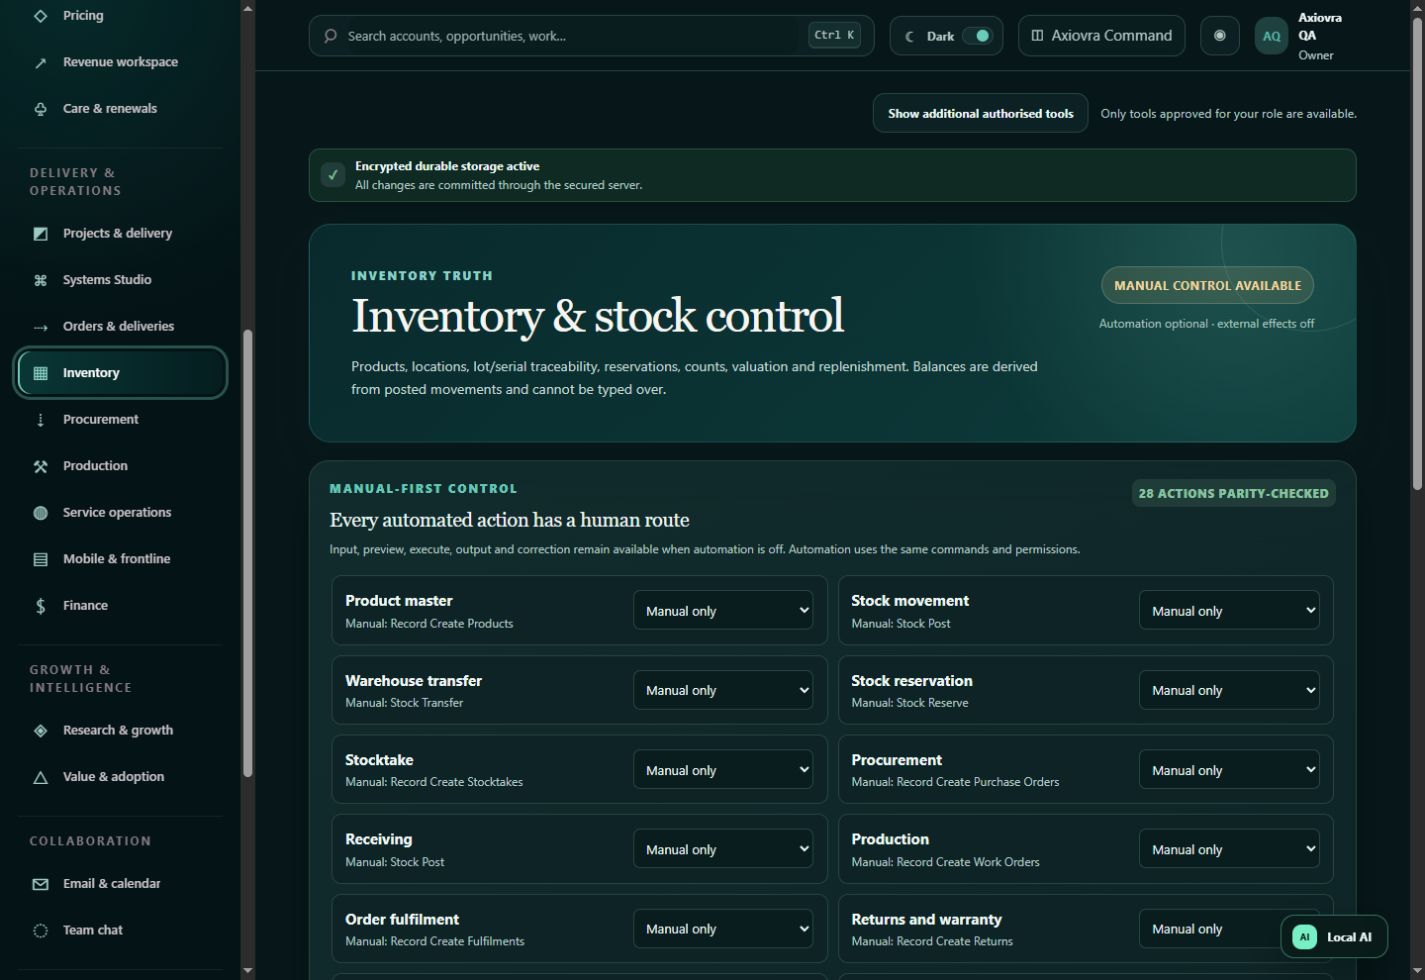Select Service operations in the sidebar
This screenshot has height=980, width=1425.
point(120,513)
